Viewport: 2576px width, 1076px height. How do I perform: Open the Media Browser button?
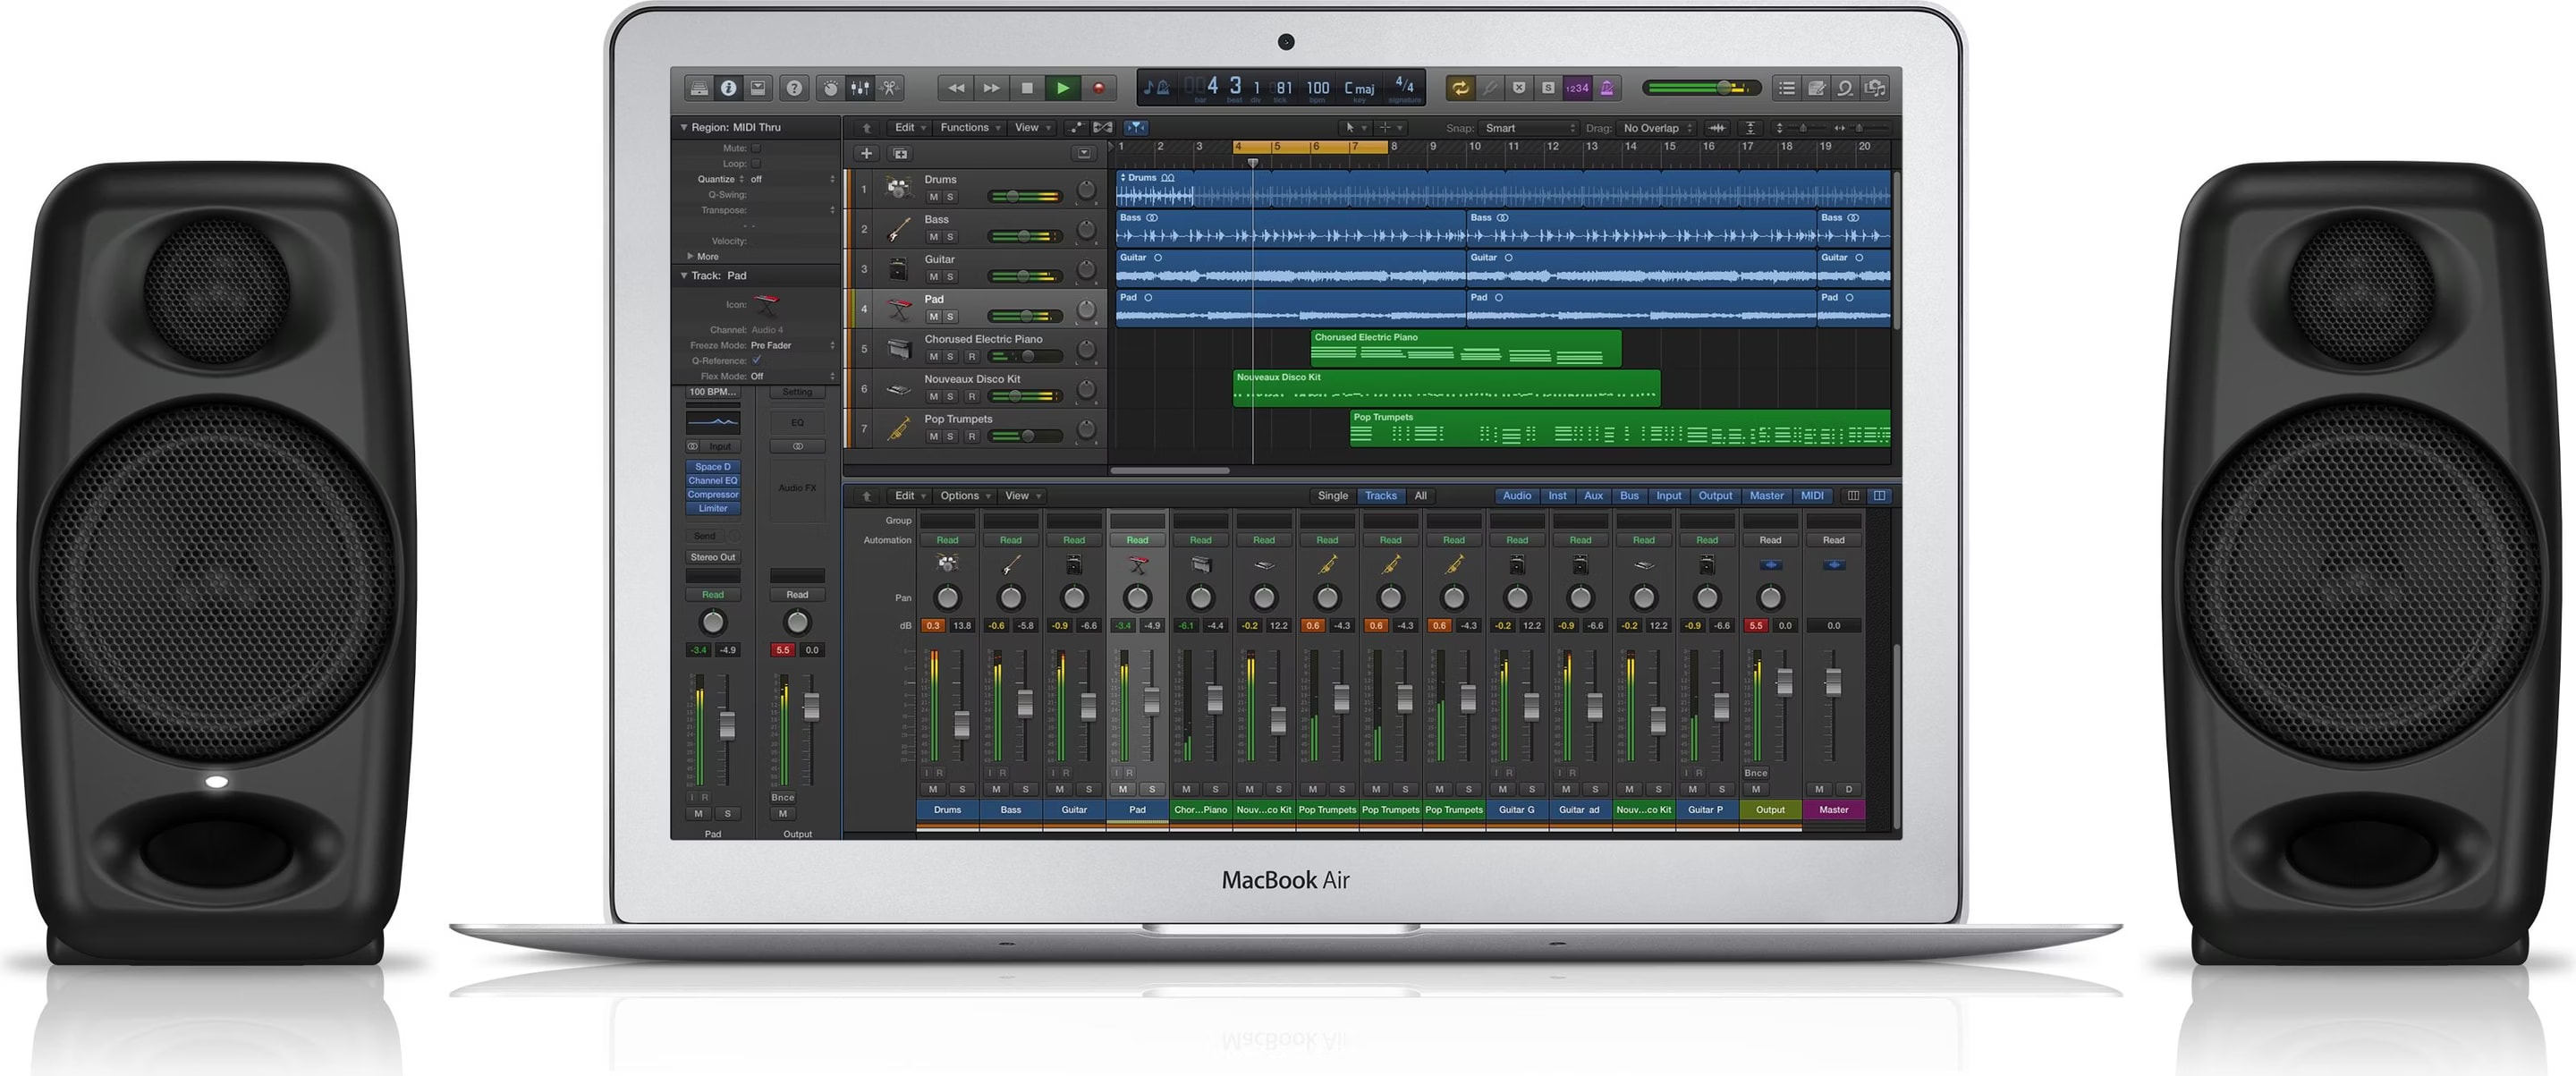tap(1875, 88)
